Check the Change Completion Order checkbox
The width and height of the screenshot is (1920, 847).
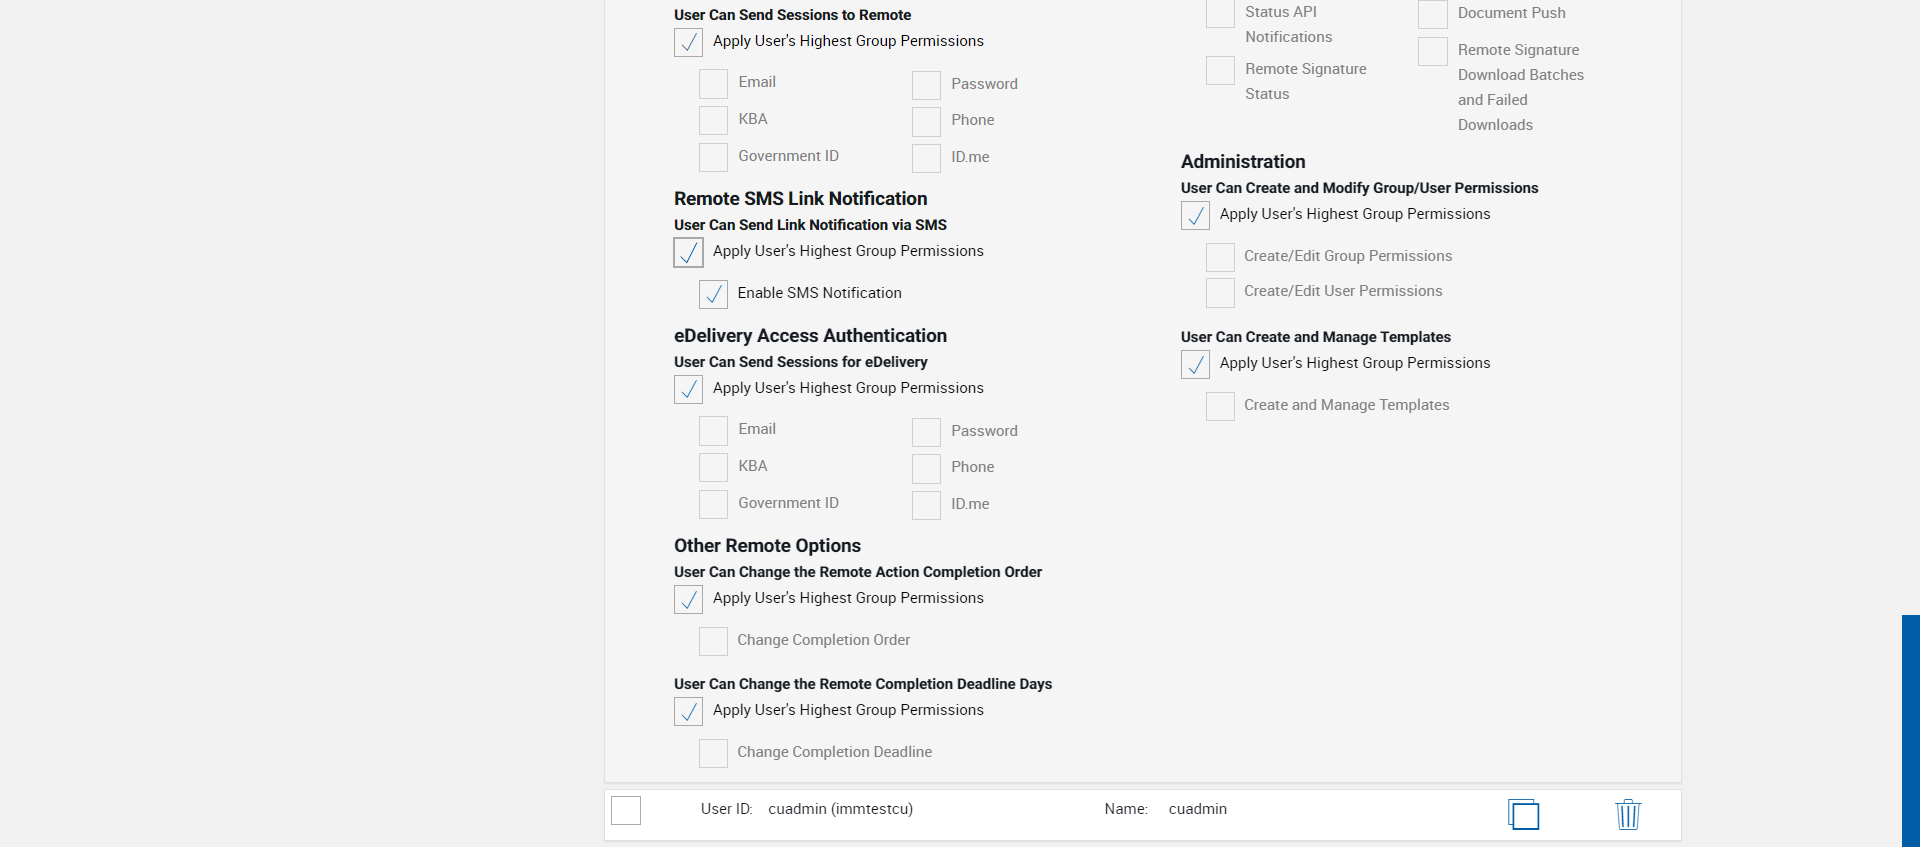(x=713, y=641)
